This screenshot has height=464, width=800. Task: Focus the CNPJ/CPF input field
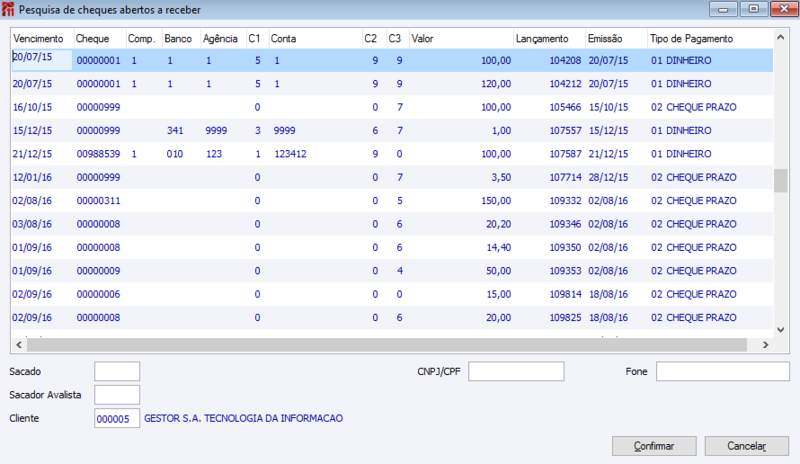[516, 371]
